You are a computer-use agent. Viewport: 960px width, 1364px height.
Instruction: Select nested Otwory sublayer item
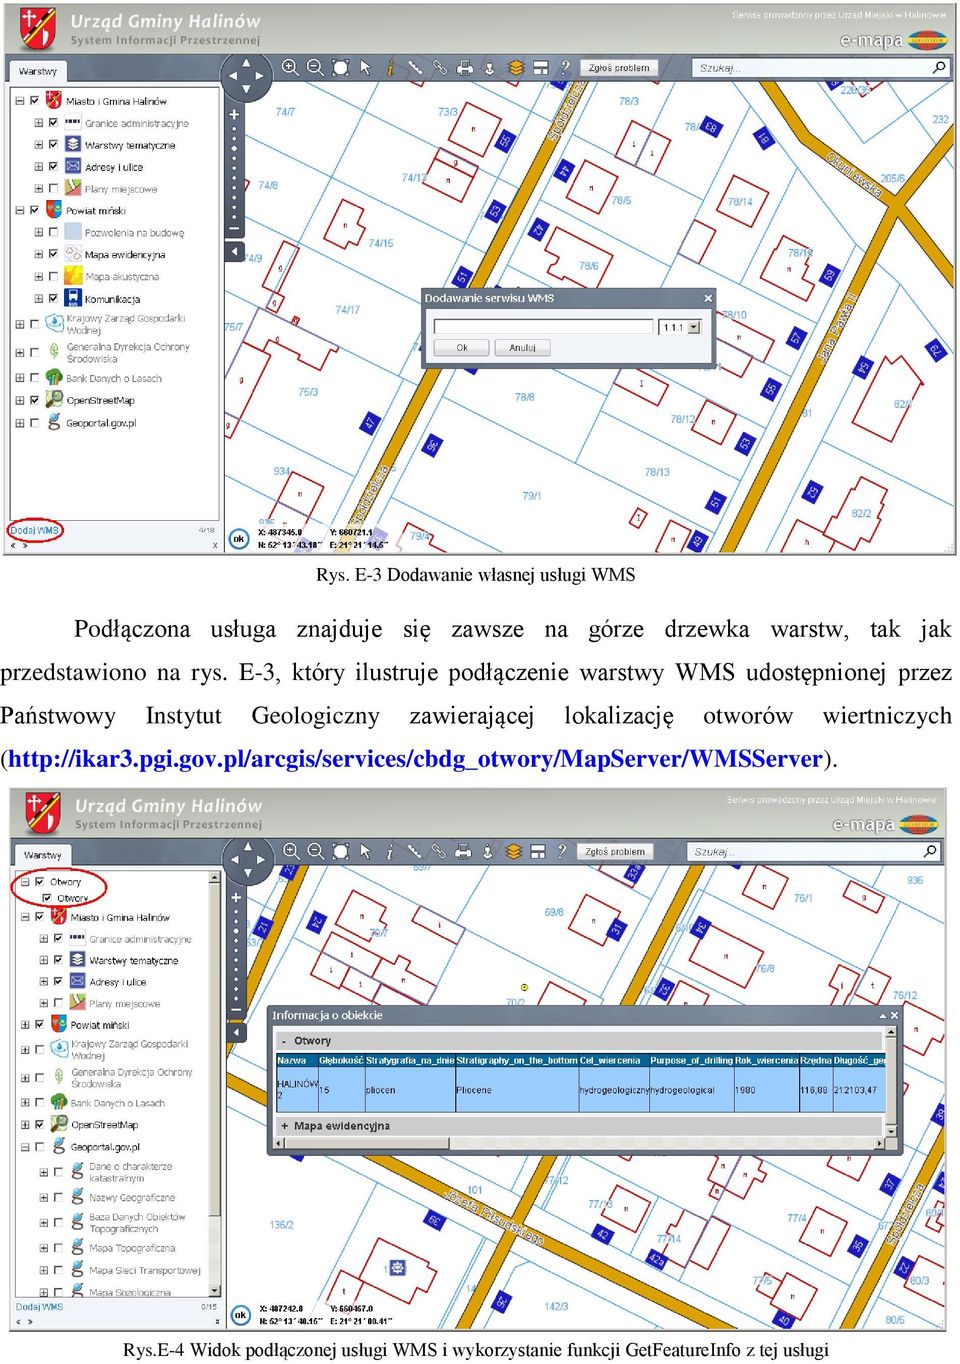coord(72,898)
